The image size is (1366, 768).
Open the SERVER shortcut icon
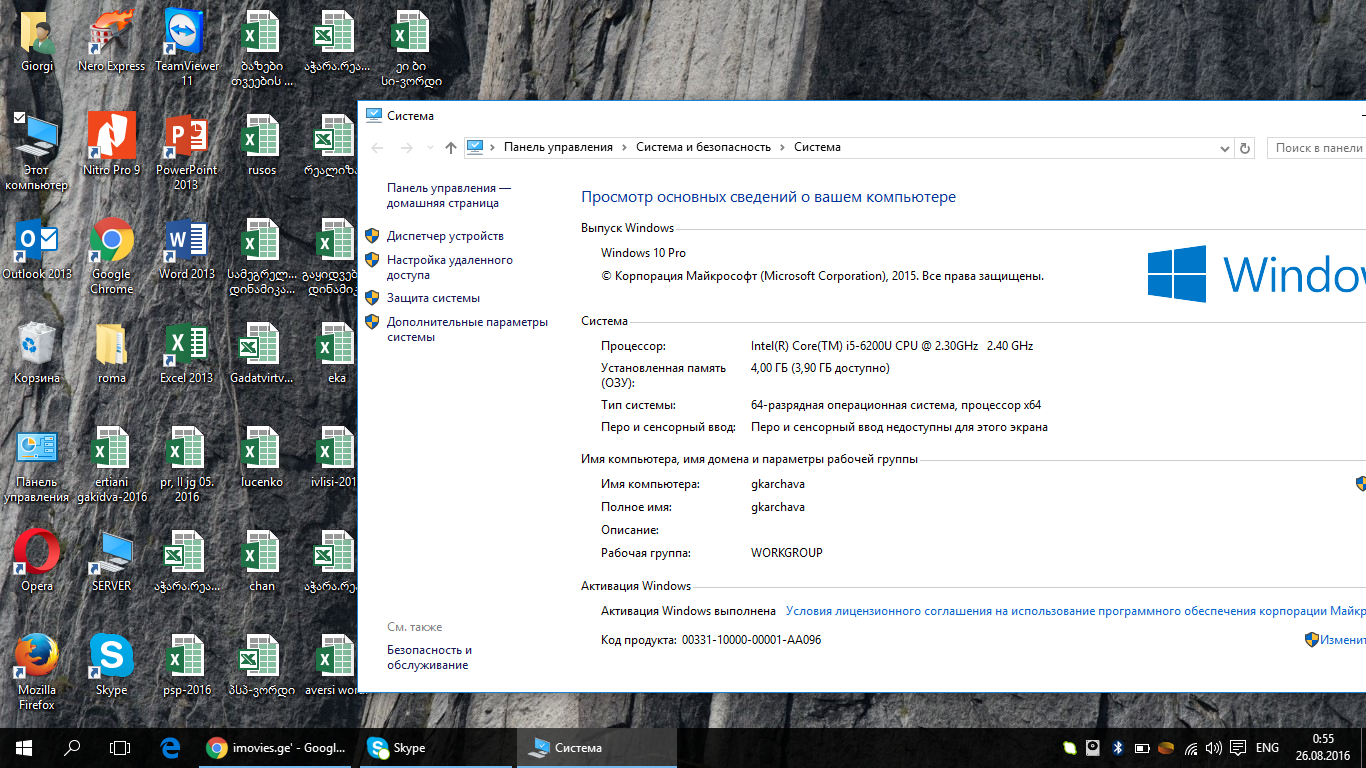tap(112, 561)
